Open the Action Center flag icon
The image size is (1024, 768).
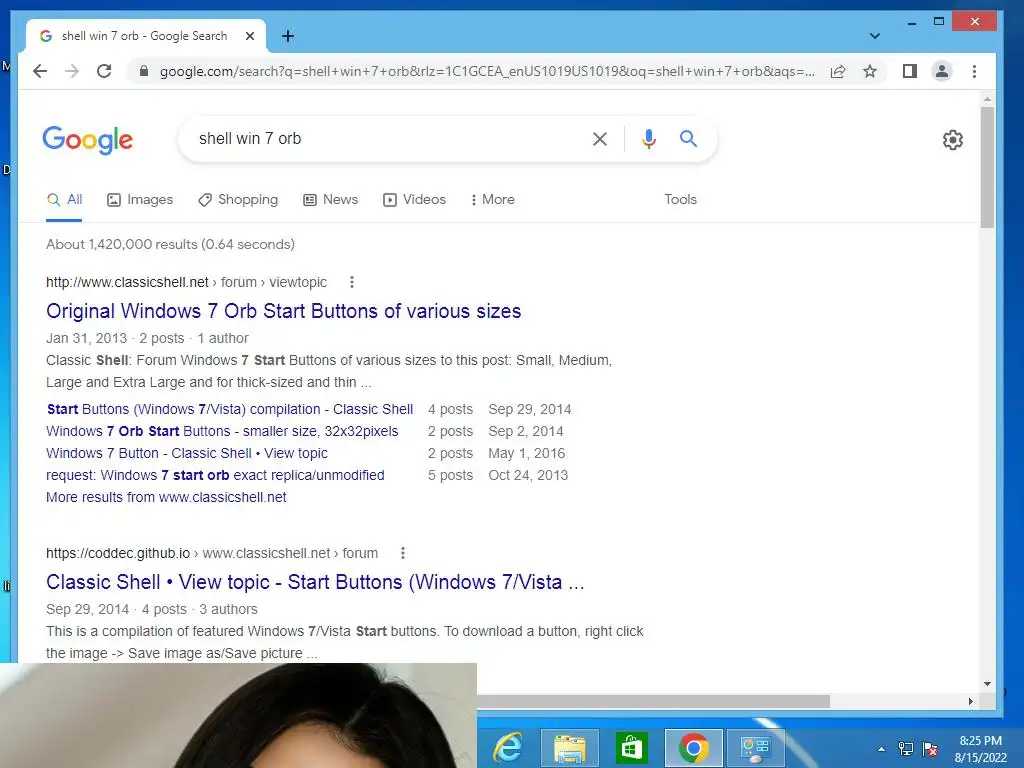(x=930, y=749)
